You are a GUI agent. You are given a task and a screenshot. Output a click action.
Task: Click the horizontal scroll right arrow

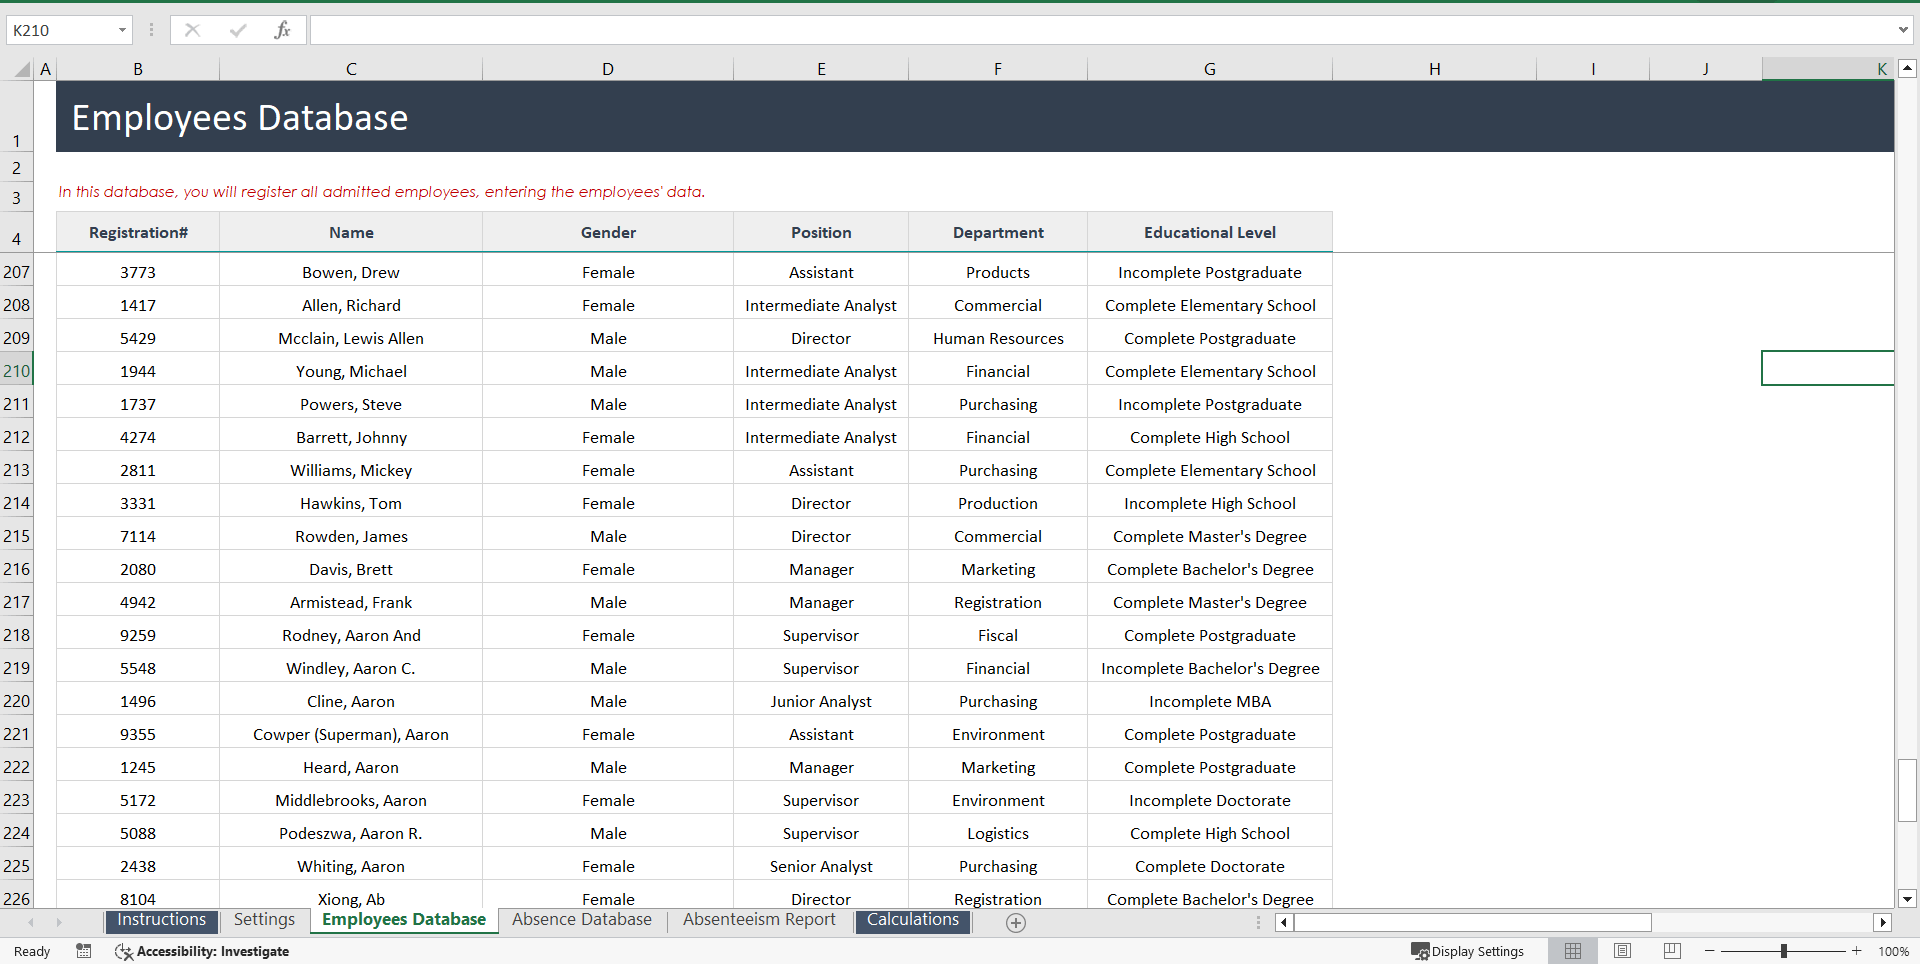pos(1883,923)
